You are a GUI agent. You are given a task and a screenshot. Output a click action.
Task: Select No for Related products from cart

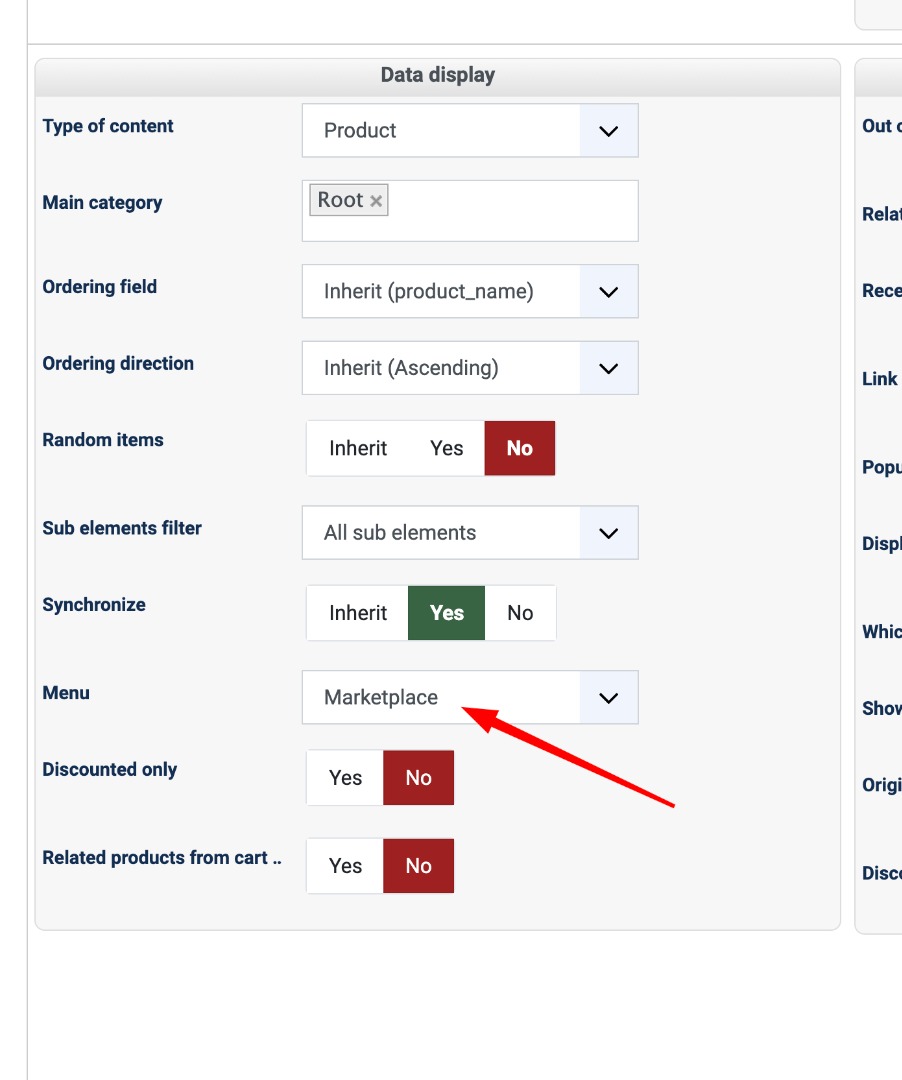pyautogui.click(x=418, y=866)
